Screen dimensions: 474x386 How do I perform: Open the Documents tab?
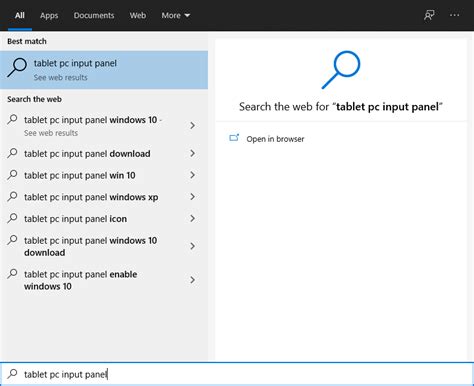pyautogui.click(x=94, y=15)
